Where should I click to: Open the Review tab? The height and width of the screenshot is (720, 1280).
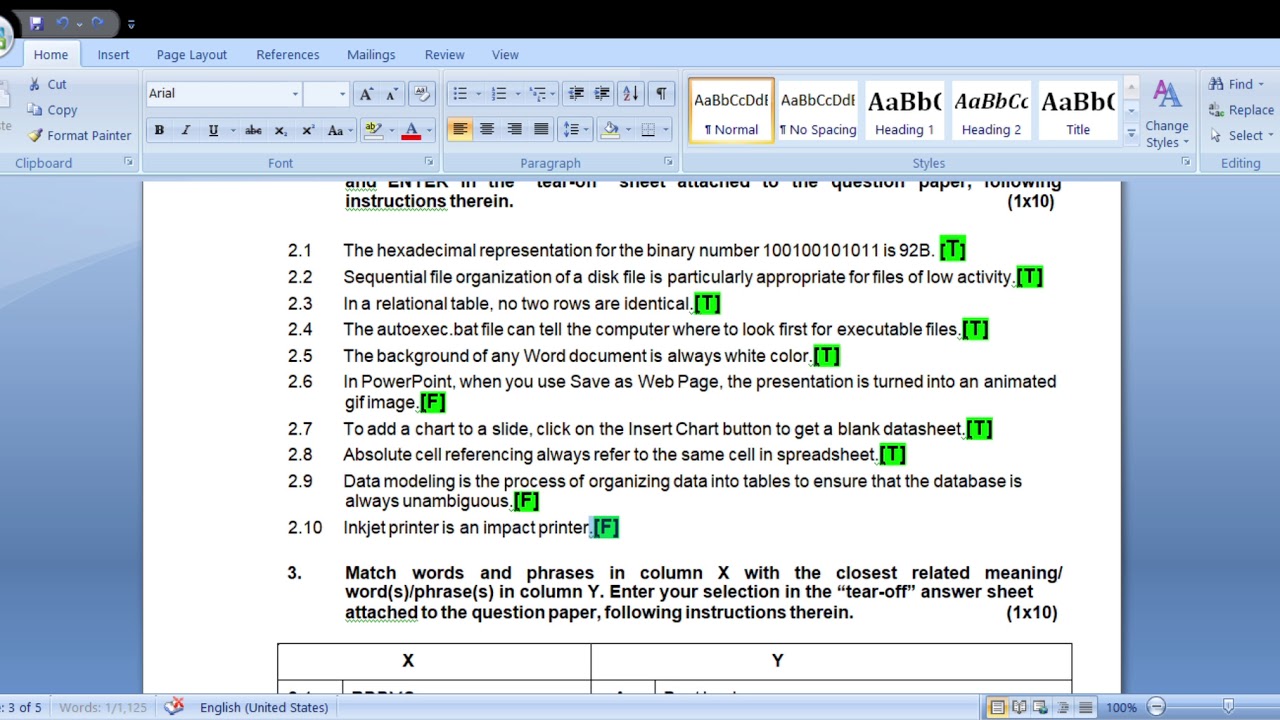444,55
